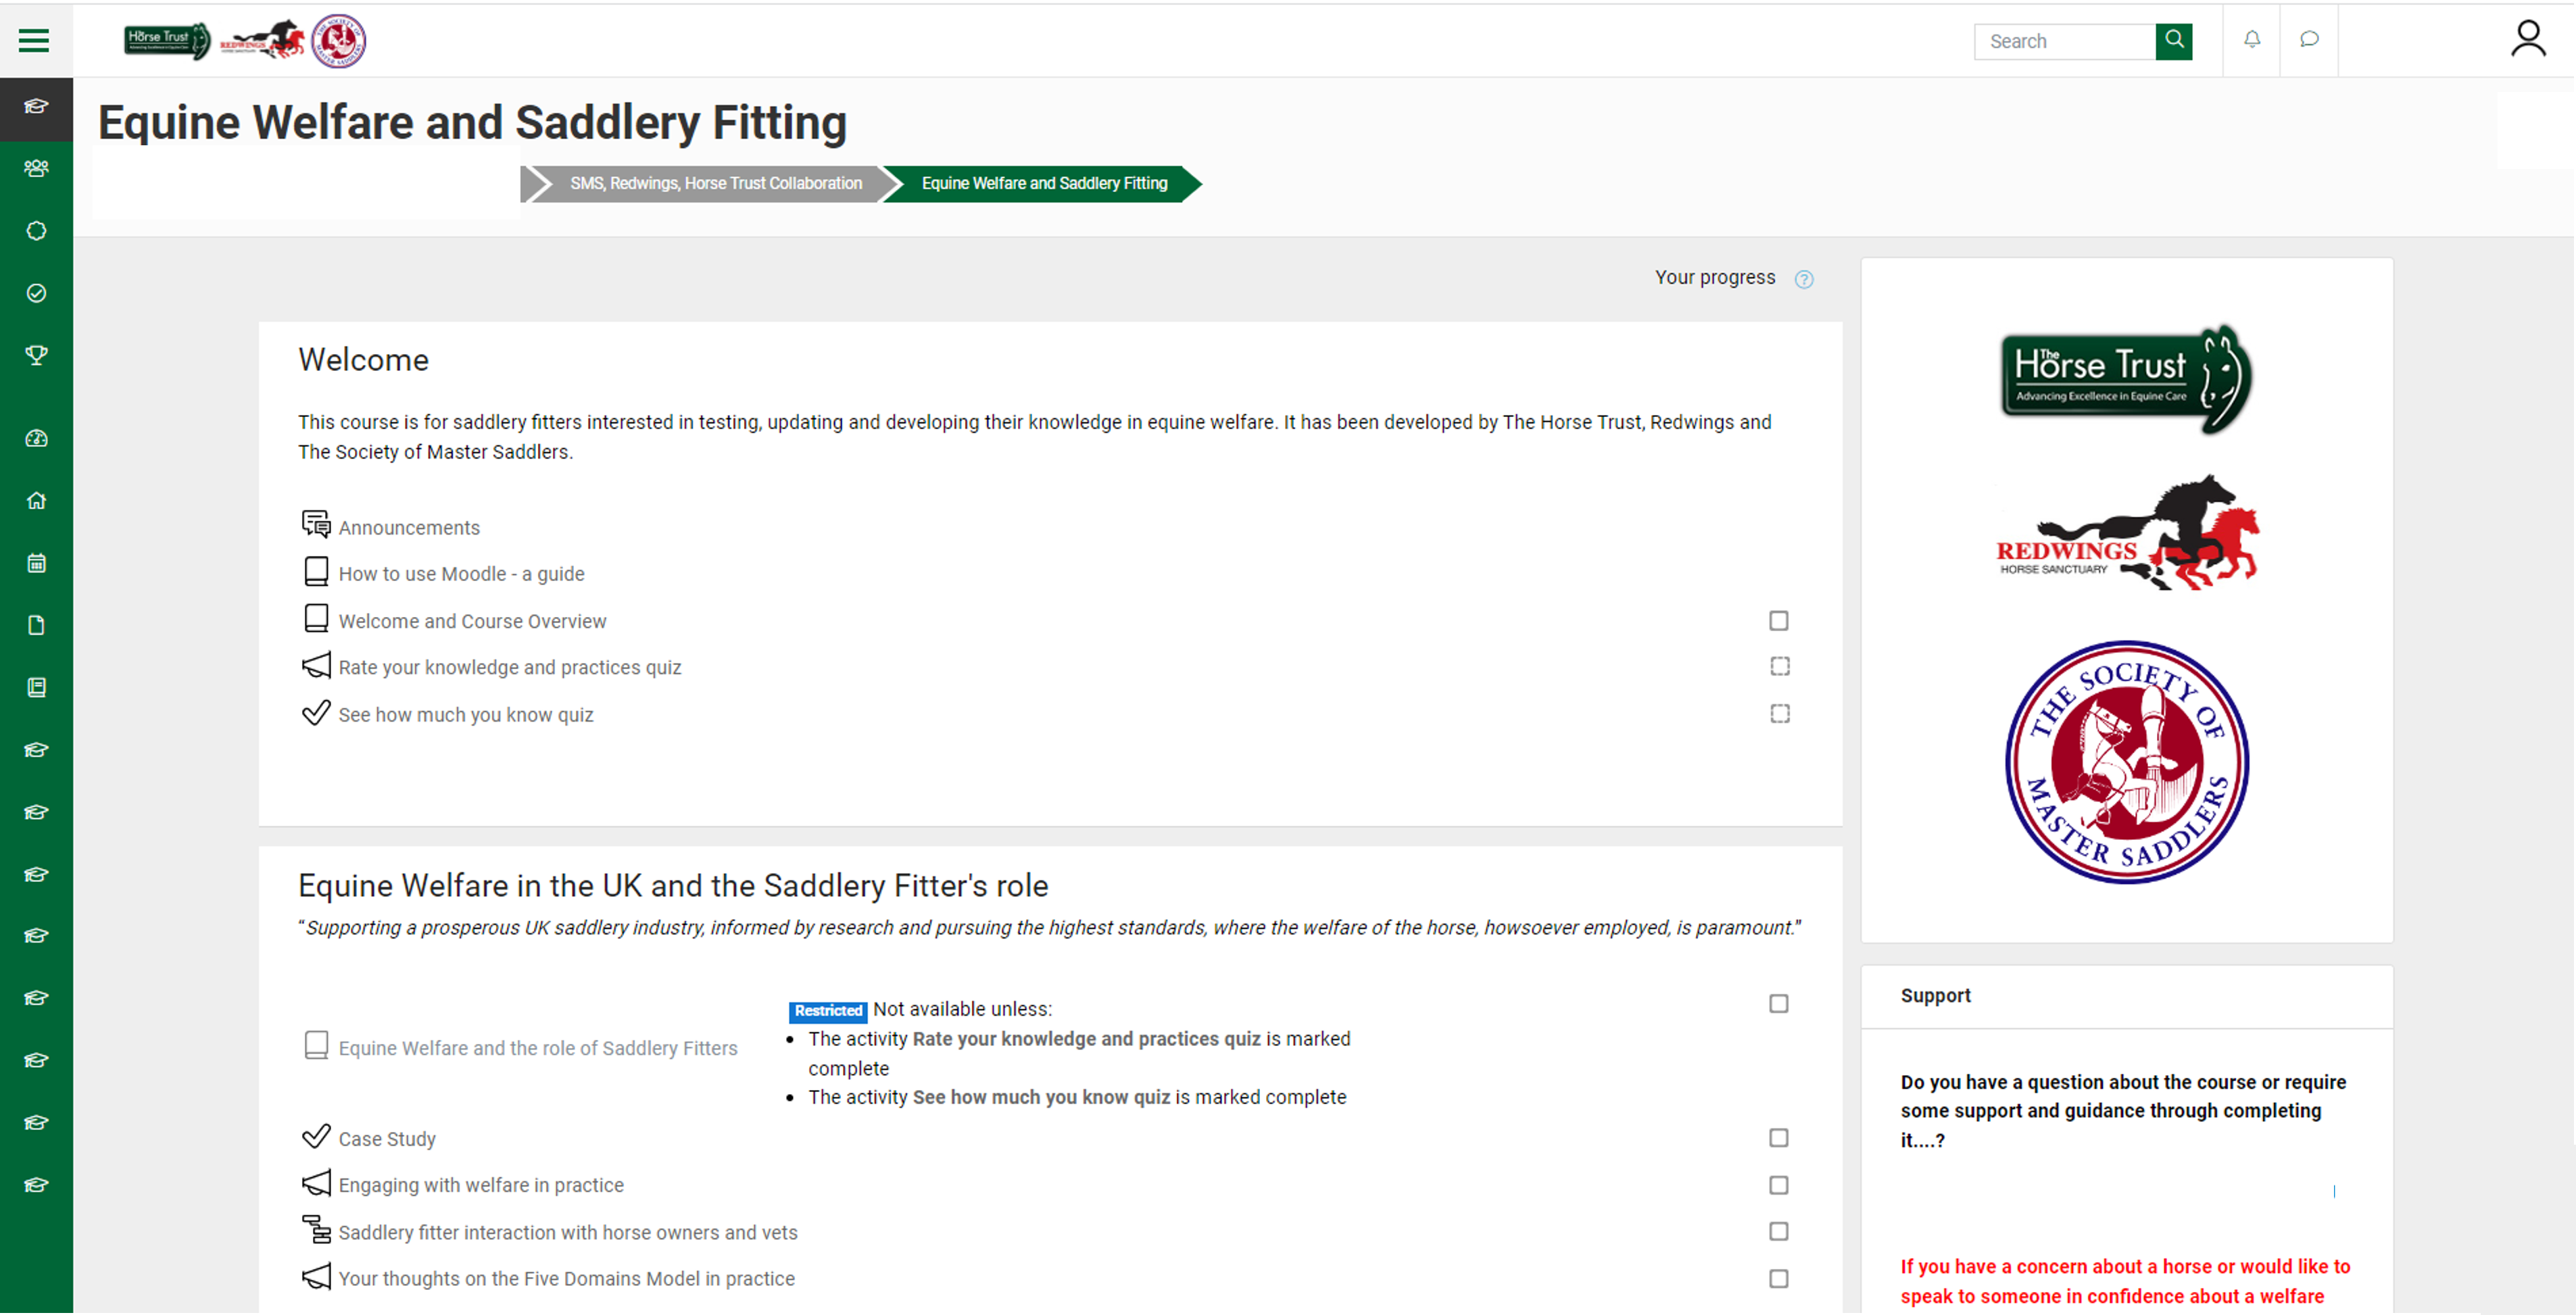
Task: Select Equine Welfare and Saddlery Fitting breadcrumb
Action: [x=1043, y=183]
